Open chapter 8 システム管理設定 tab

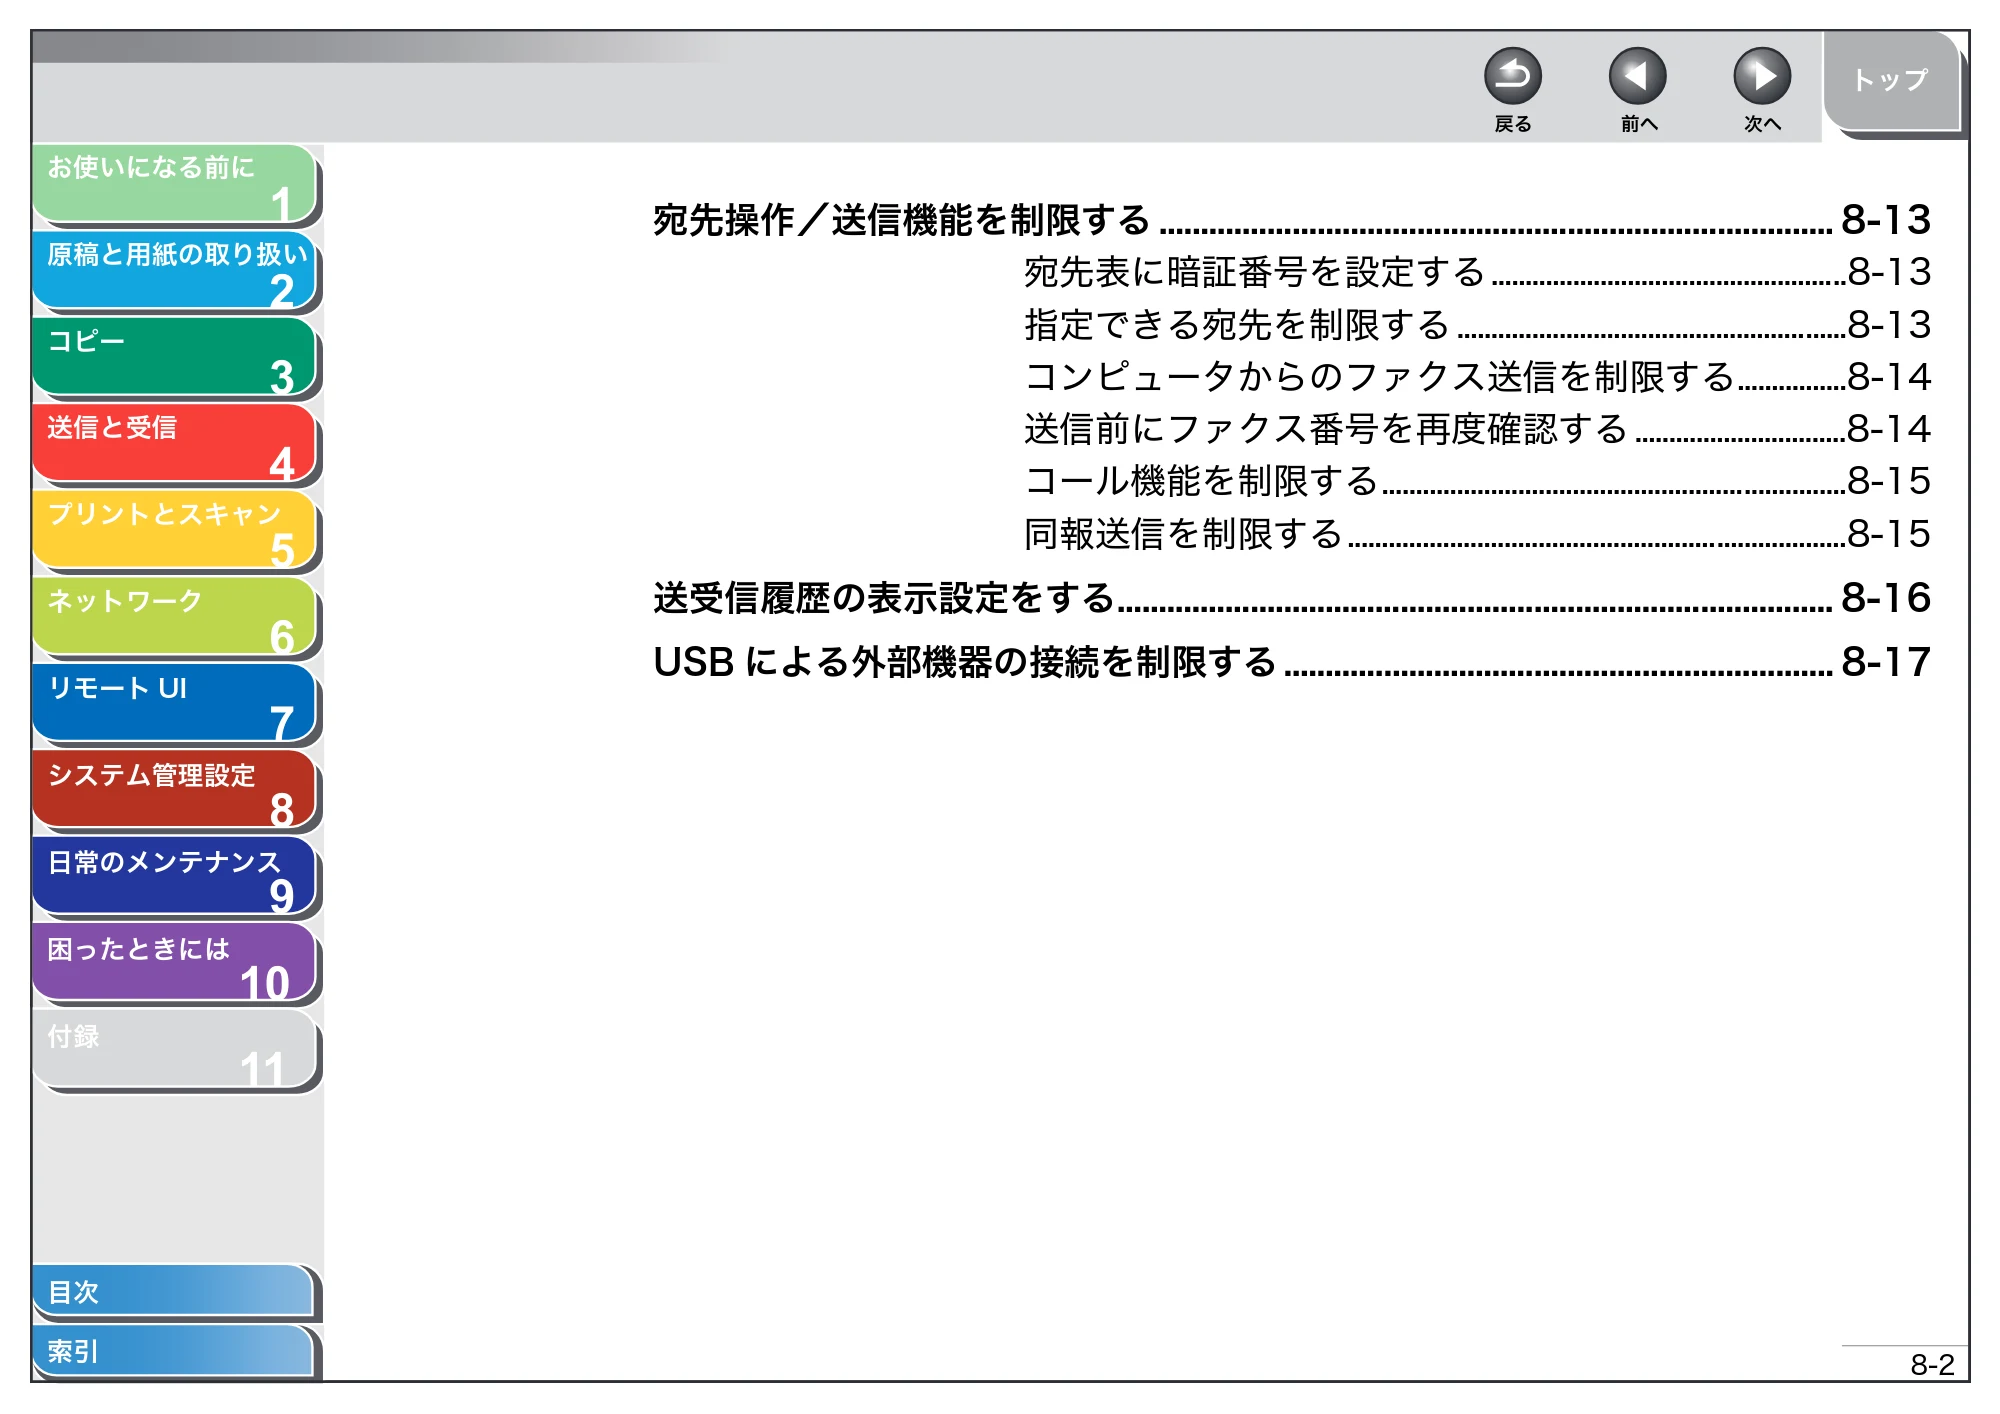point(174,791)
